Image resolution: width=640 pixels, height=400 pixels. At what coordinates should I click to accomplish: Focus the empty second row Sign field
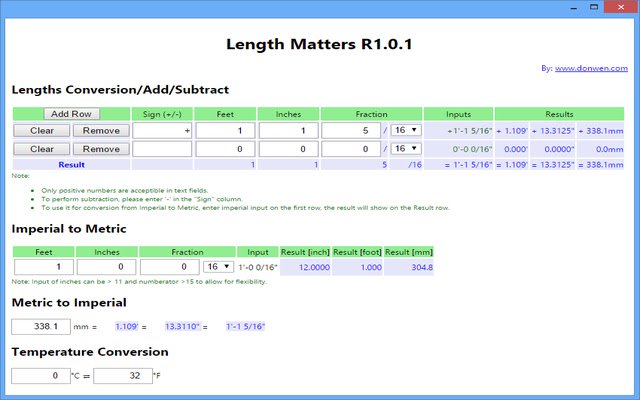162,149
